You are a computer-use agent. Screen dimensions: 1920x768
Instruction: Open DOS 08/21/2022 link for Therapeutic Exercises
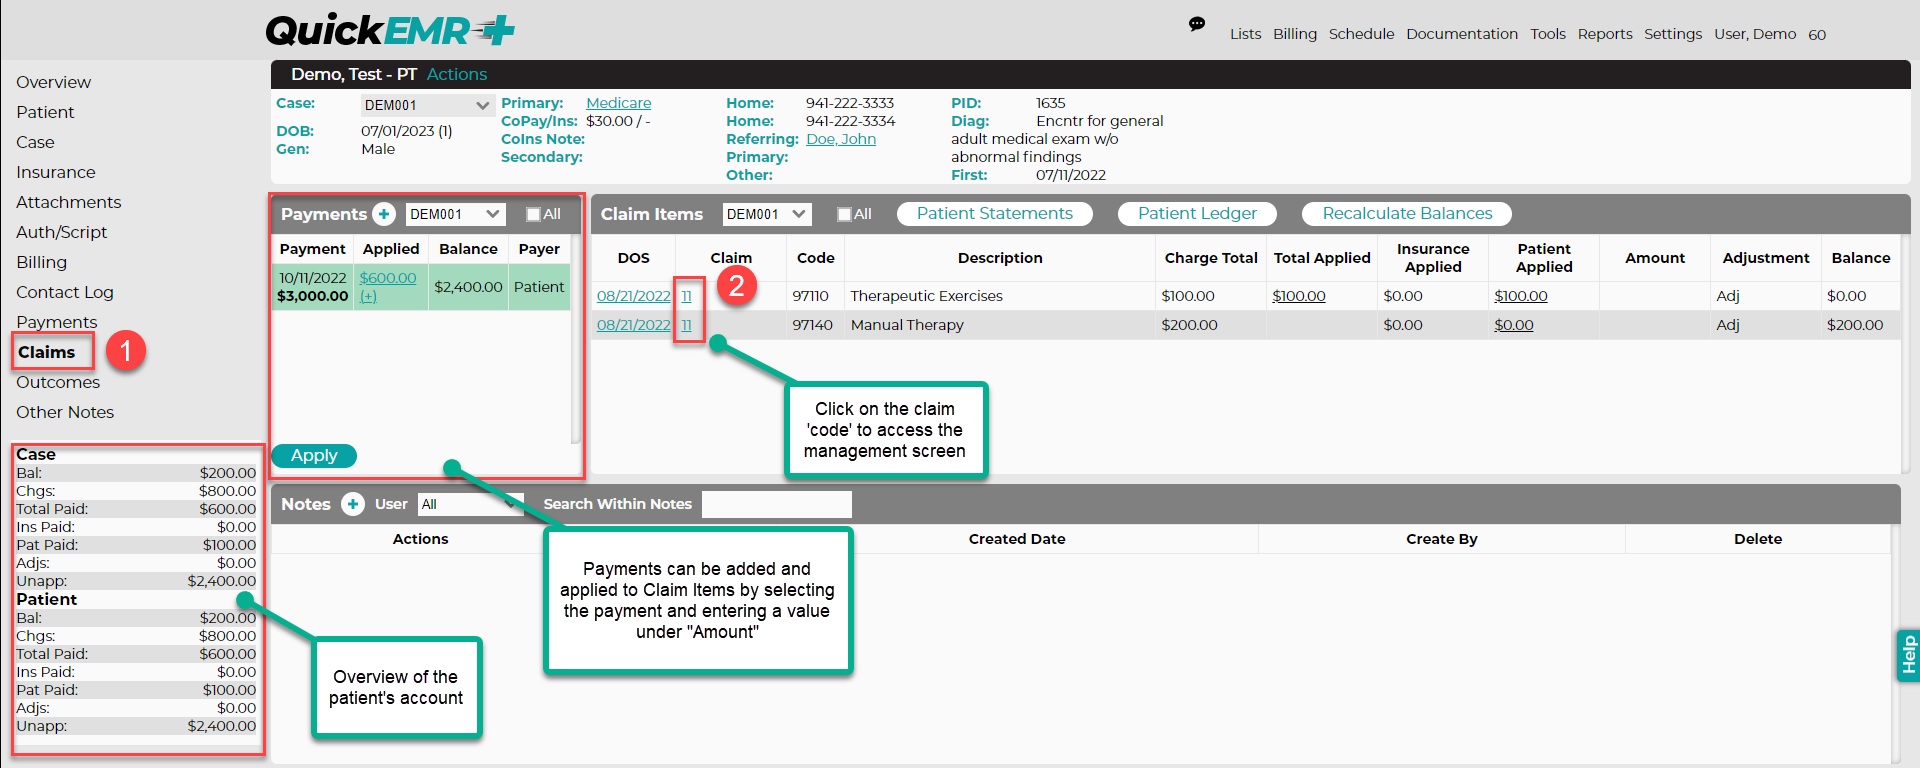(x=633, y=296)
